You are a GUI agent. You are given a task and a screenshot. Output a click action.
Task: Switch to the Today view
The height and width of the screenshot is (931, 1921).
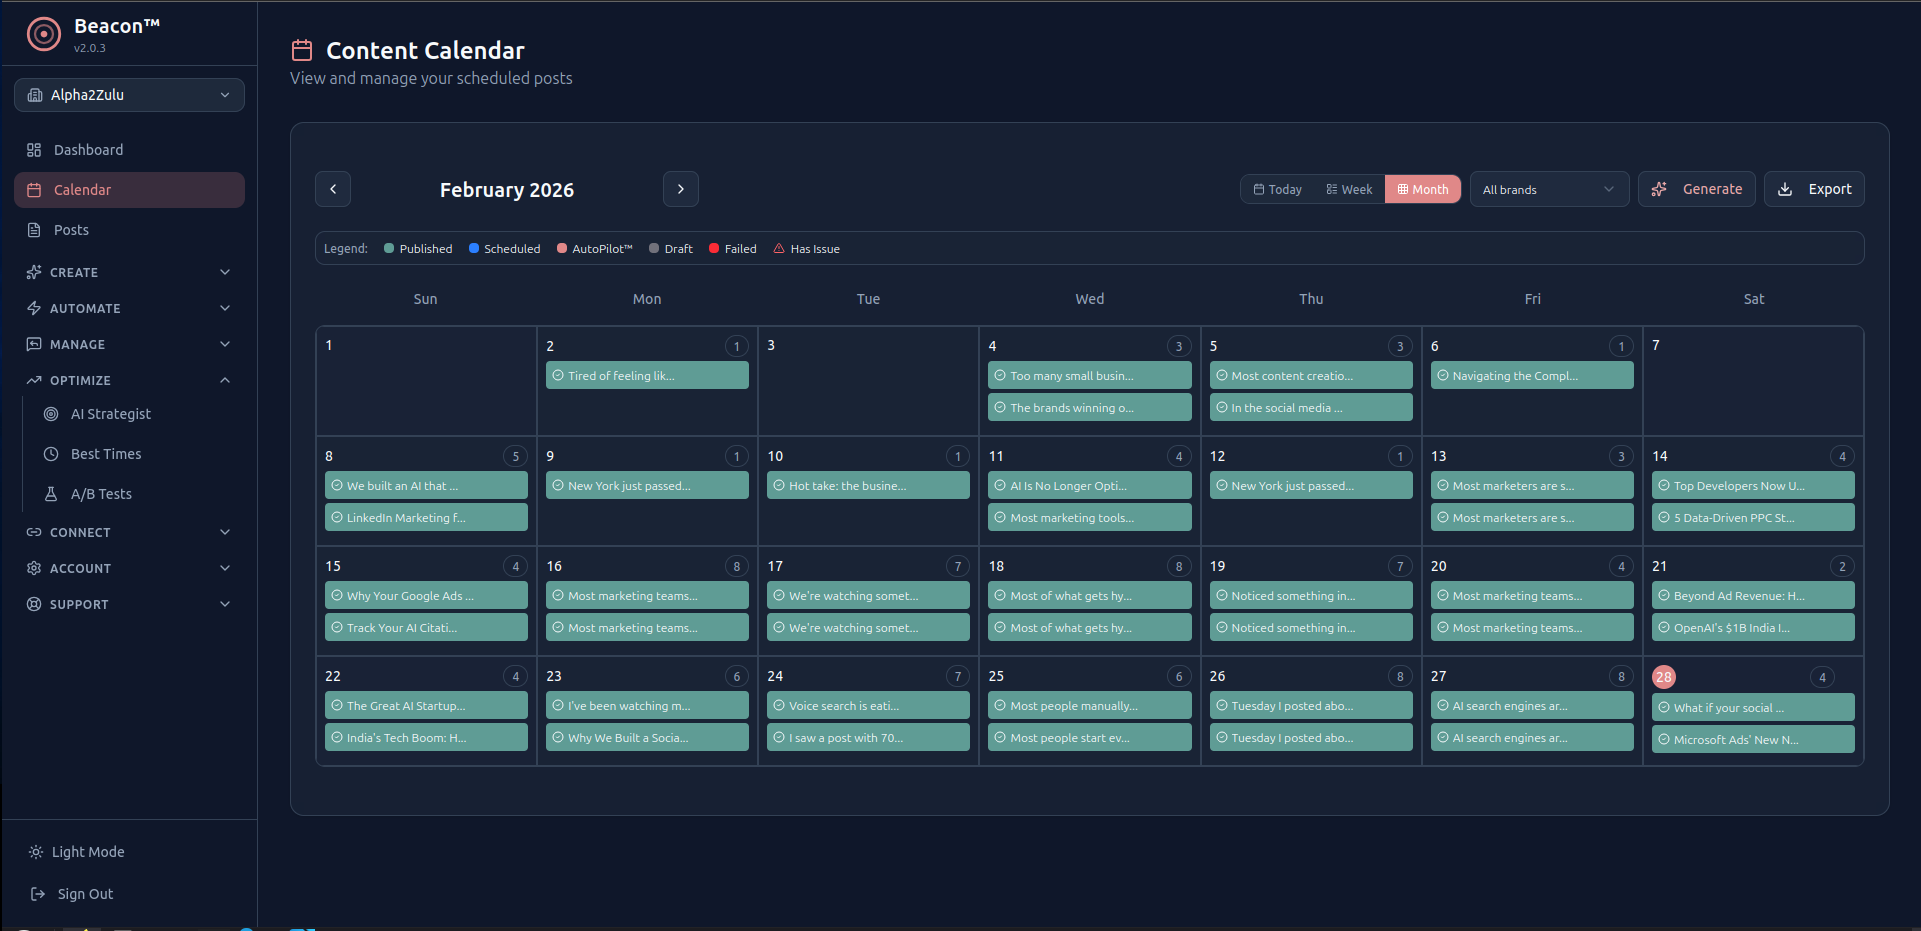[x=1277, y=189]
